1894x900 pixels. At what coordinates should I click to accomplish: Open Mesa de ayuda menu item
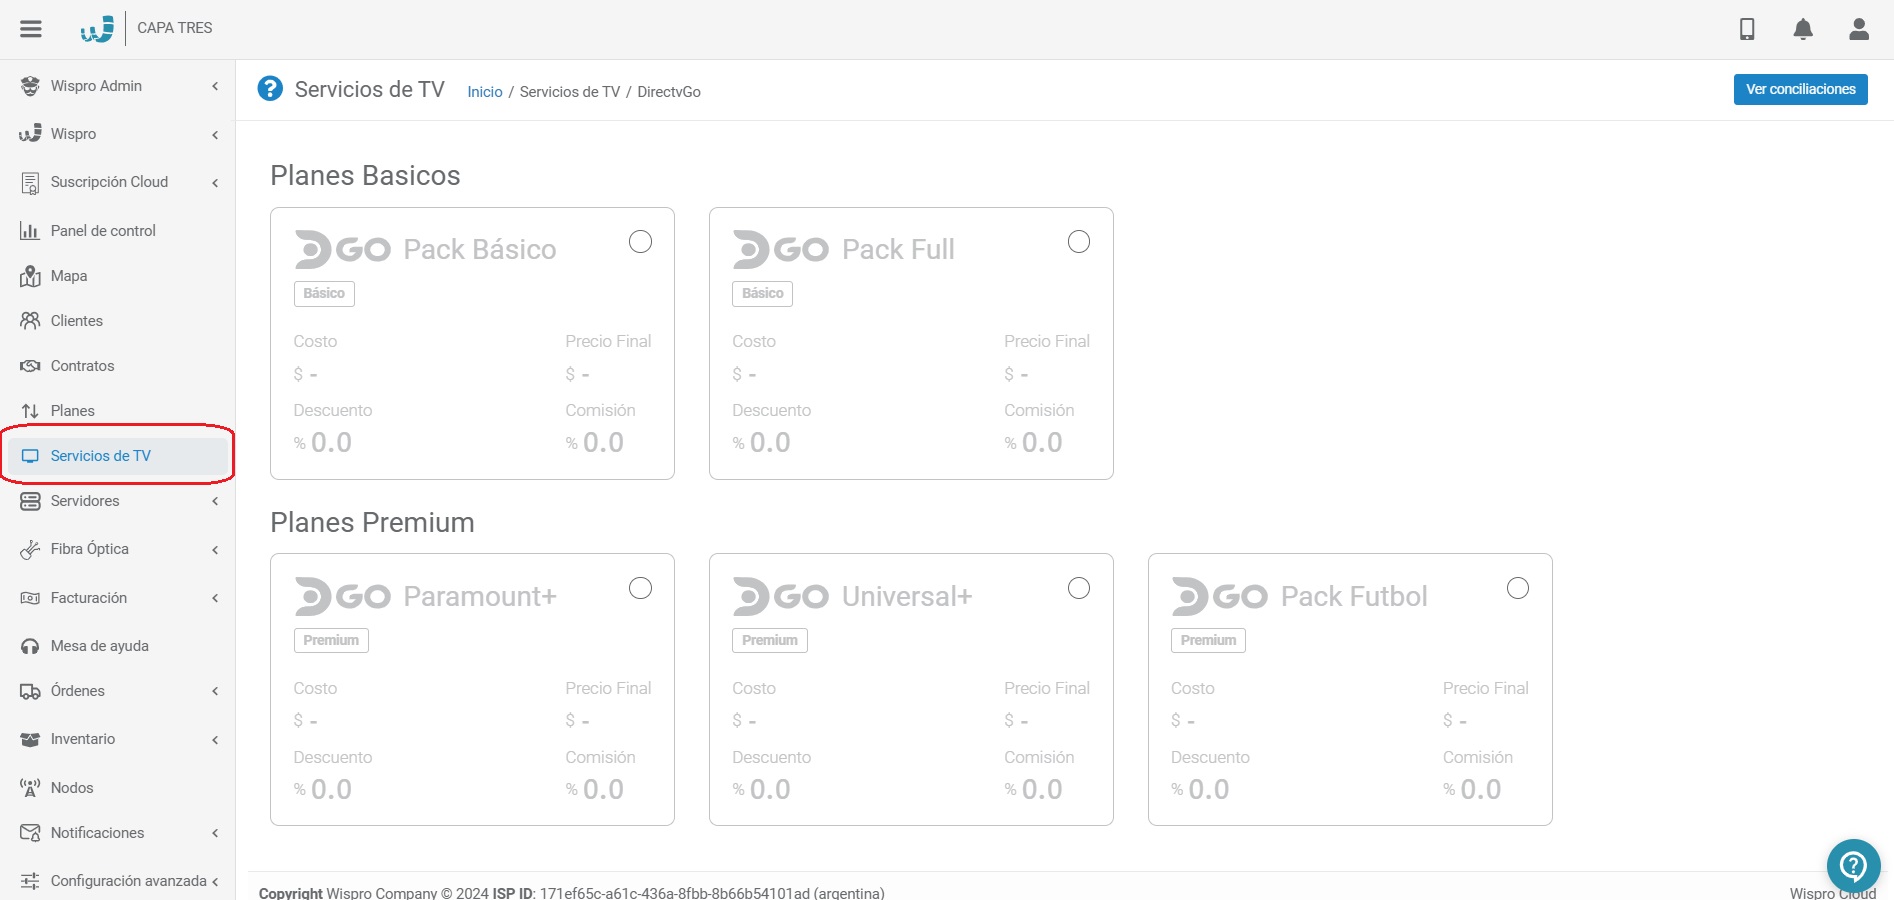pos(118,646)
